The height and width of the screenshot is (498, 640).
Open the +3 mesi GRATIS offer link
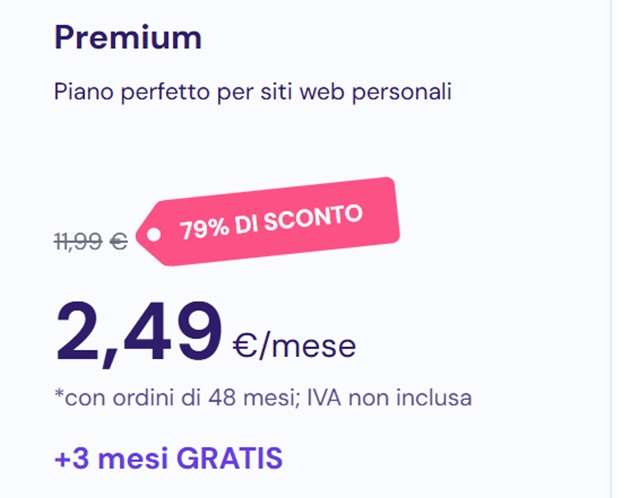[169, 458]
